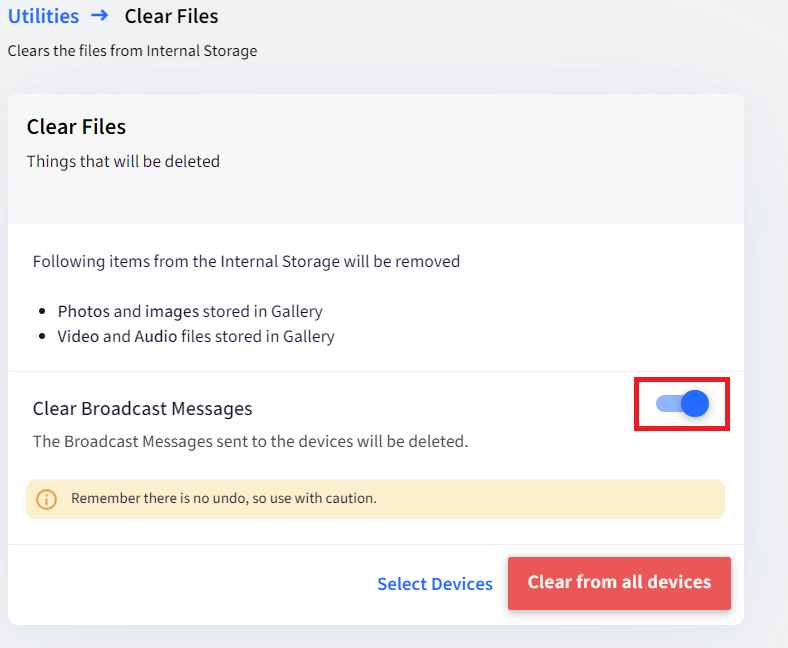This screenshot has height=648, width=788.
Task: Click the Clear from all devices button
Action: pyautogui.click(x=619, y=583)
